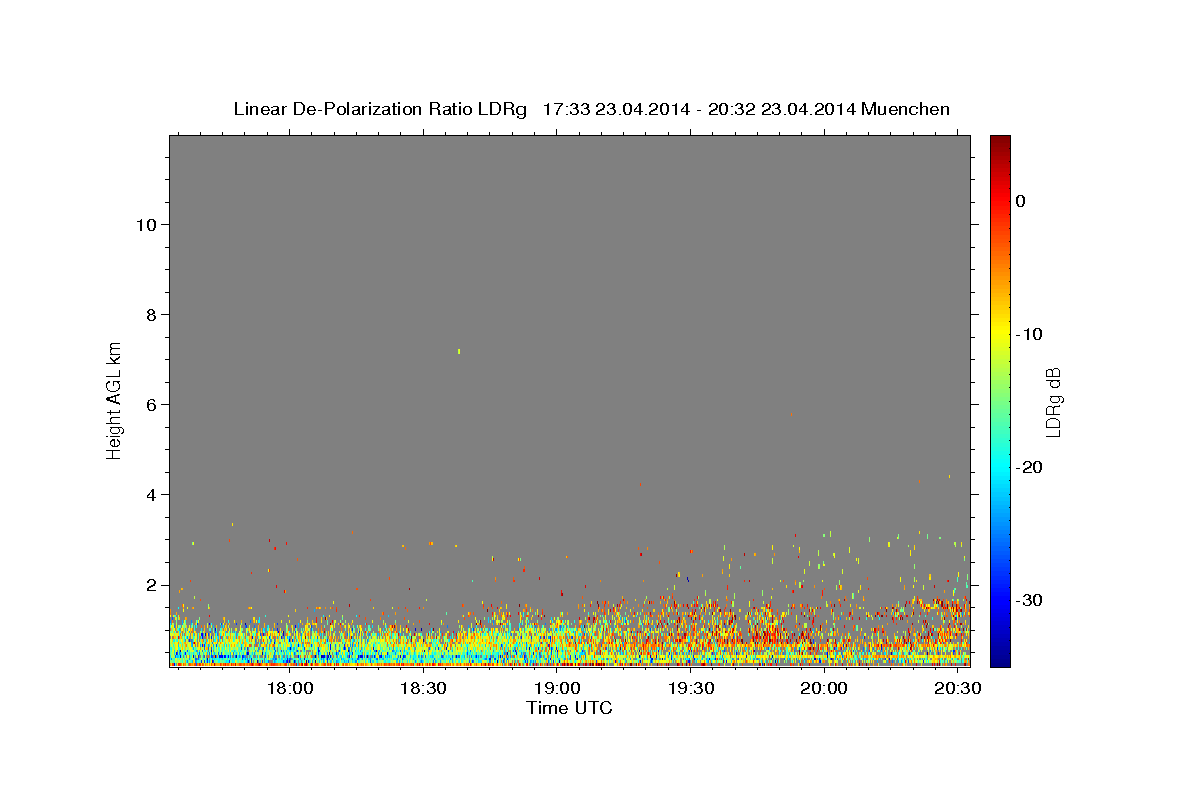Click the isolated yellow data point near 7 km
The width and height of the screenshot is (1200, 800).
coord(459,351)
